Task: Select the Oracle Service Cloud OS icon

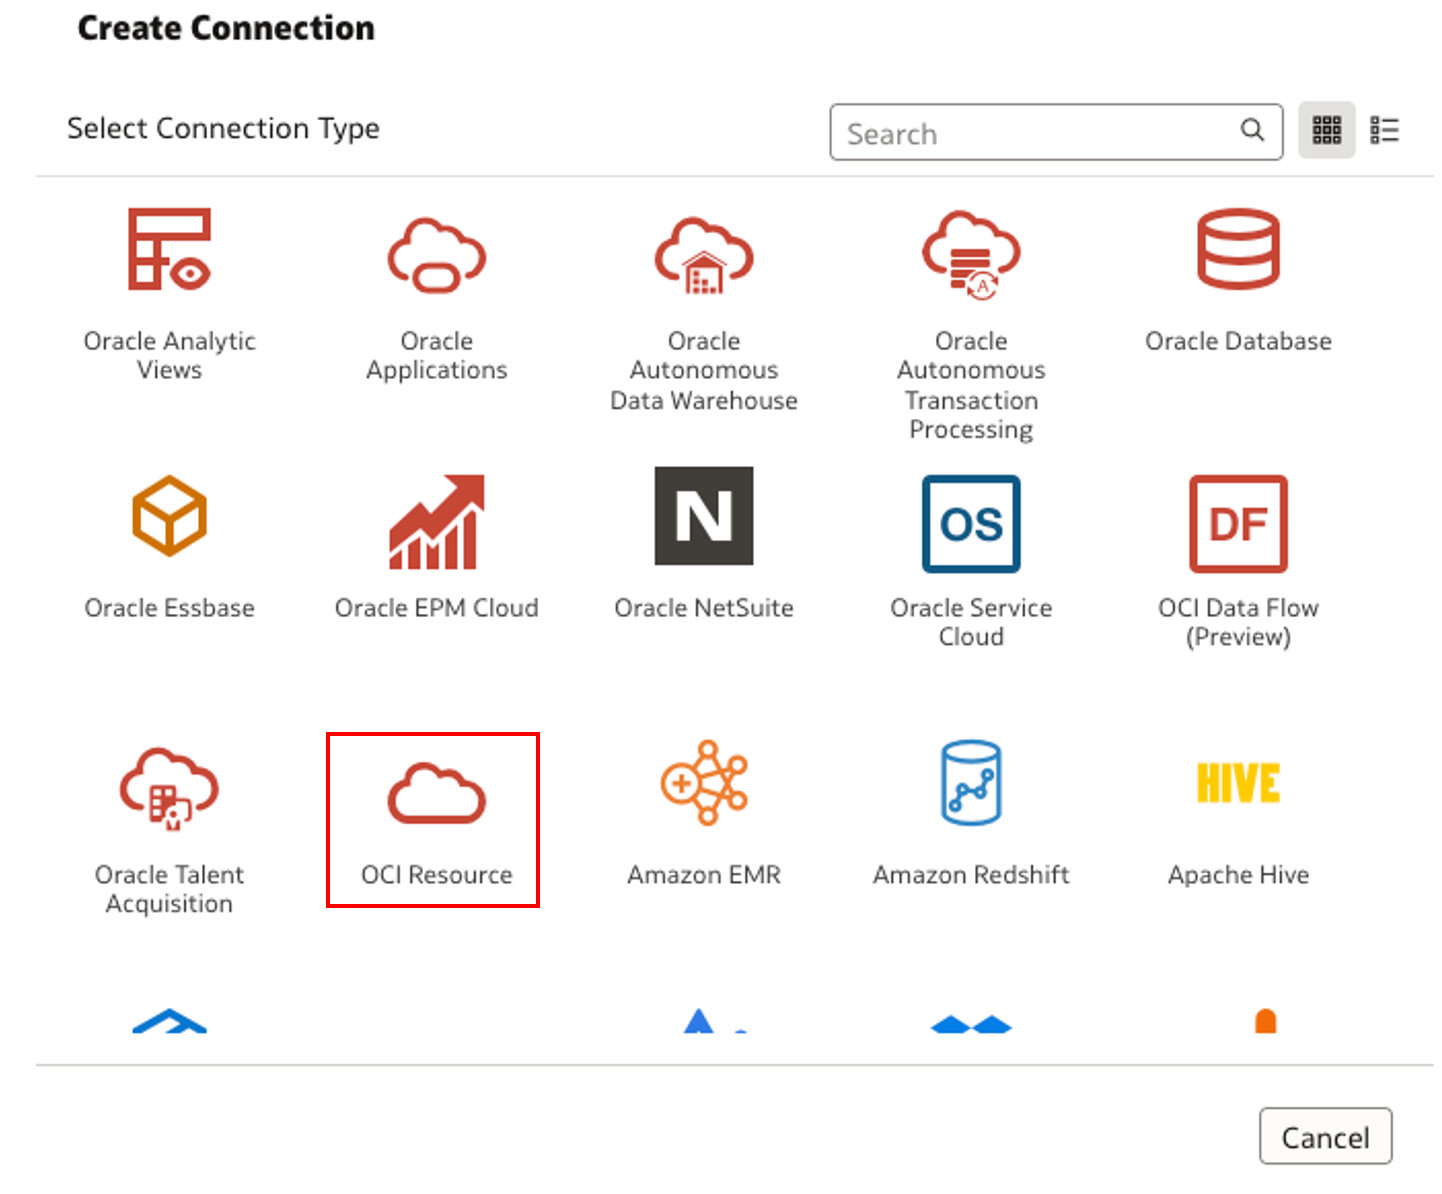Action: click(x=971, y=524)
